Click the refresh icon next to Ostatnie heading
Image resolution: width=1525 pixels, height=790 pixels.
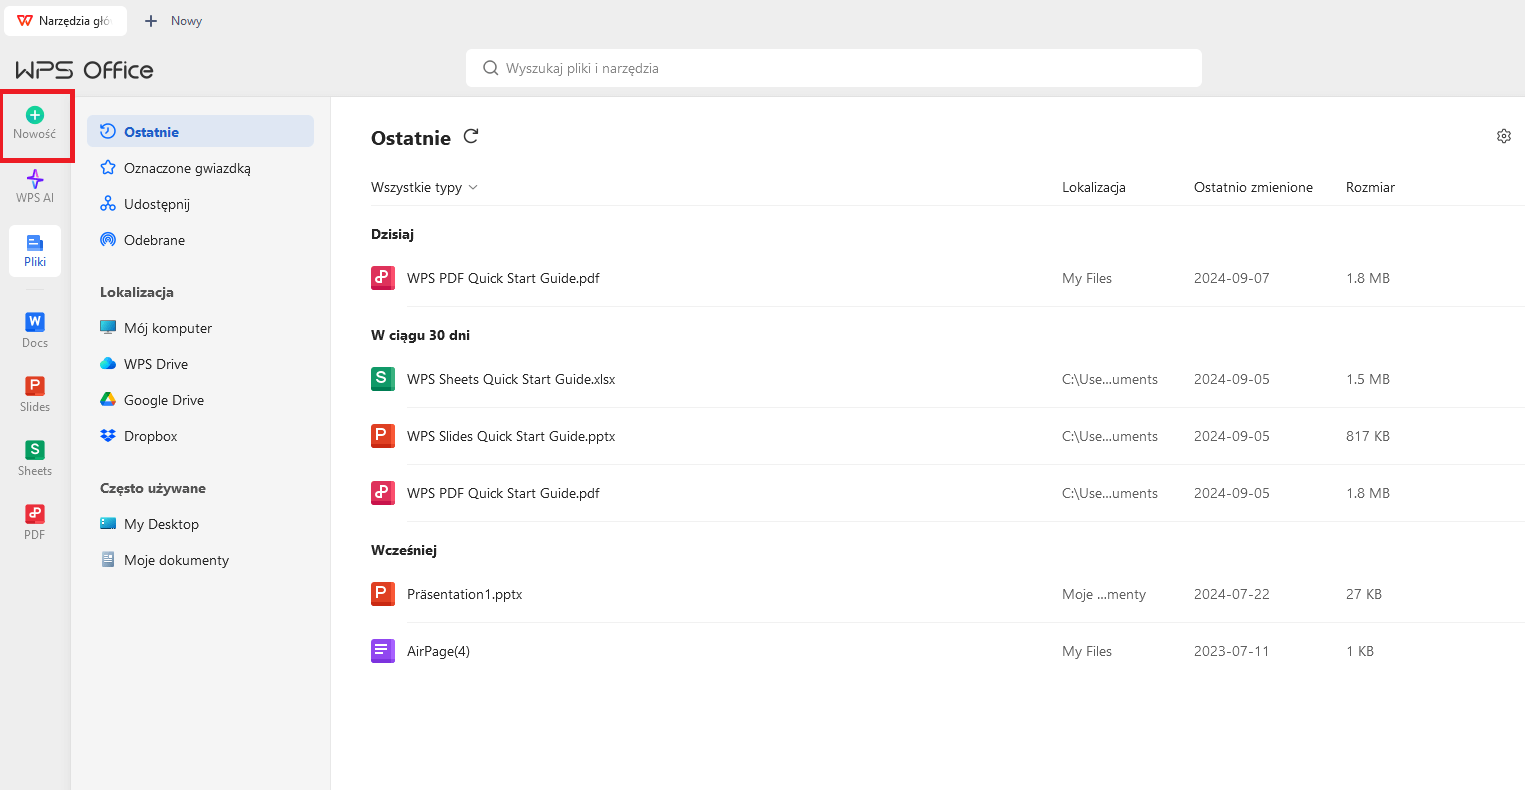point(471,137)
